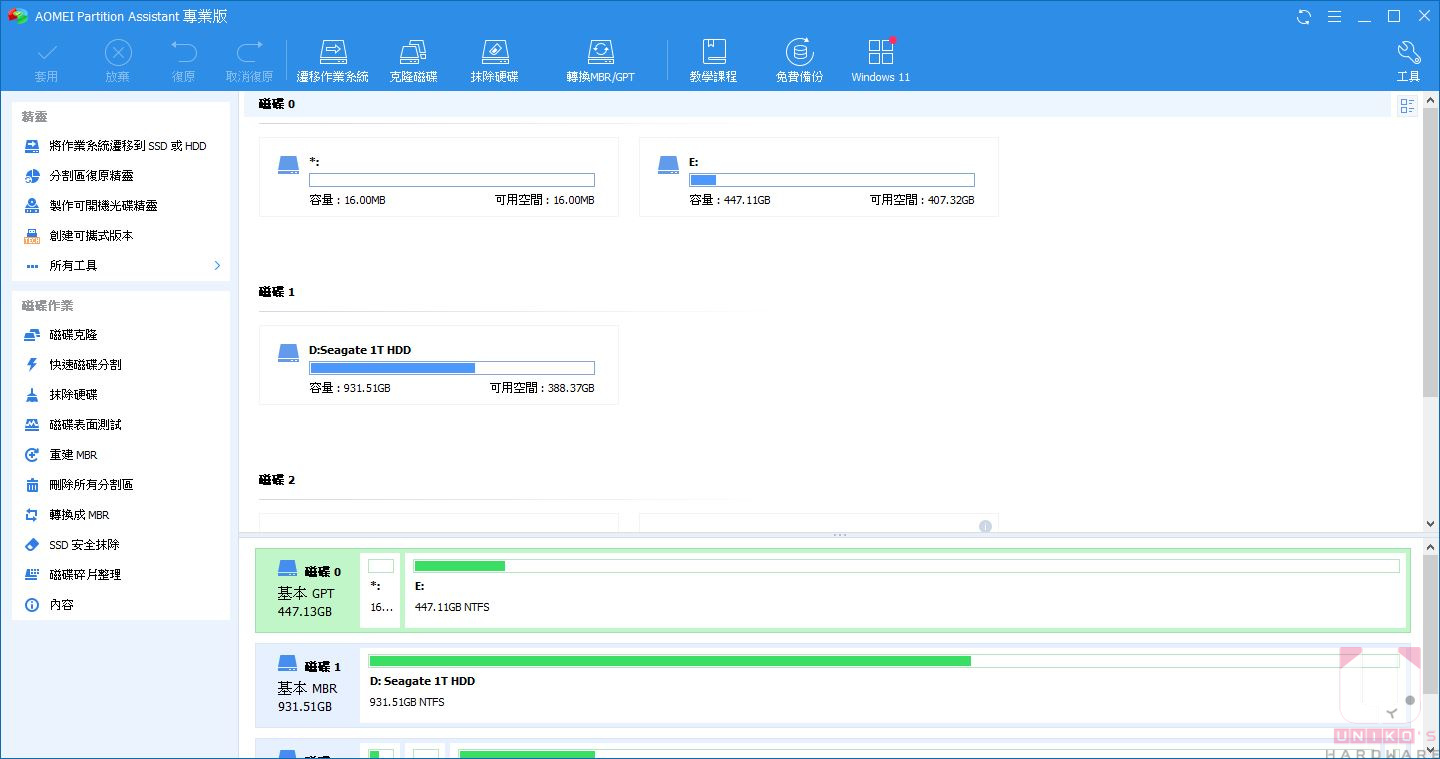Image resolution: width=1440 pixels, height=759 pixels.
Task: Click the 復原 (Undo) toolbar icon
Action: click(x=183, y=61)
